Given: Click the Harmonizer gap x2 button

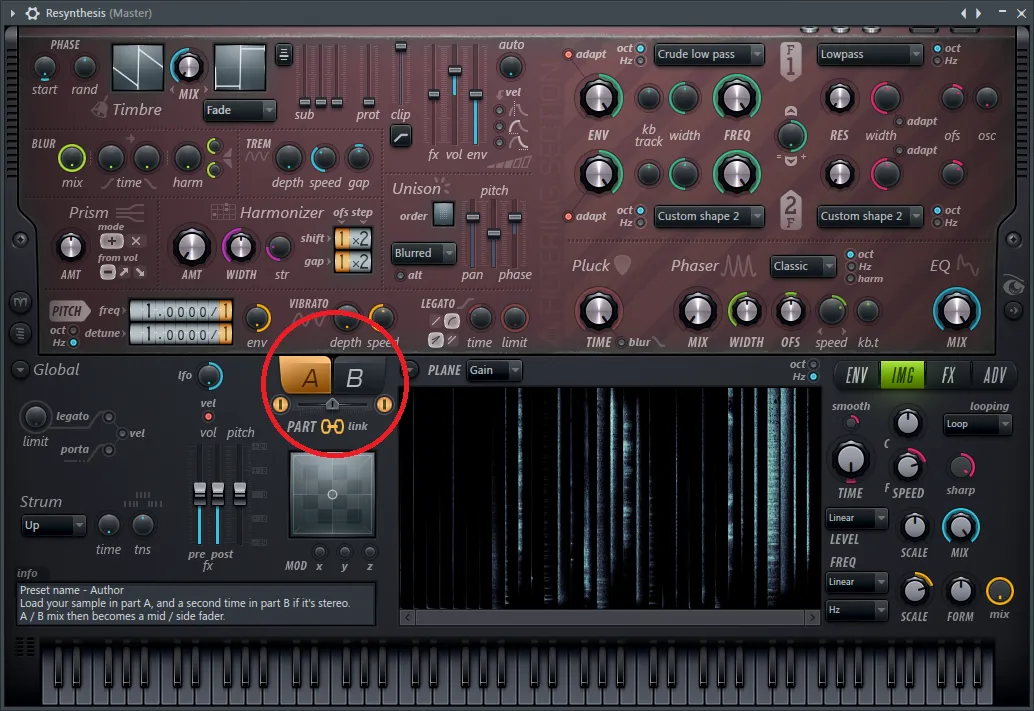Looking at the screenshot, I should pyautogui.click(x=360, y=262).
